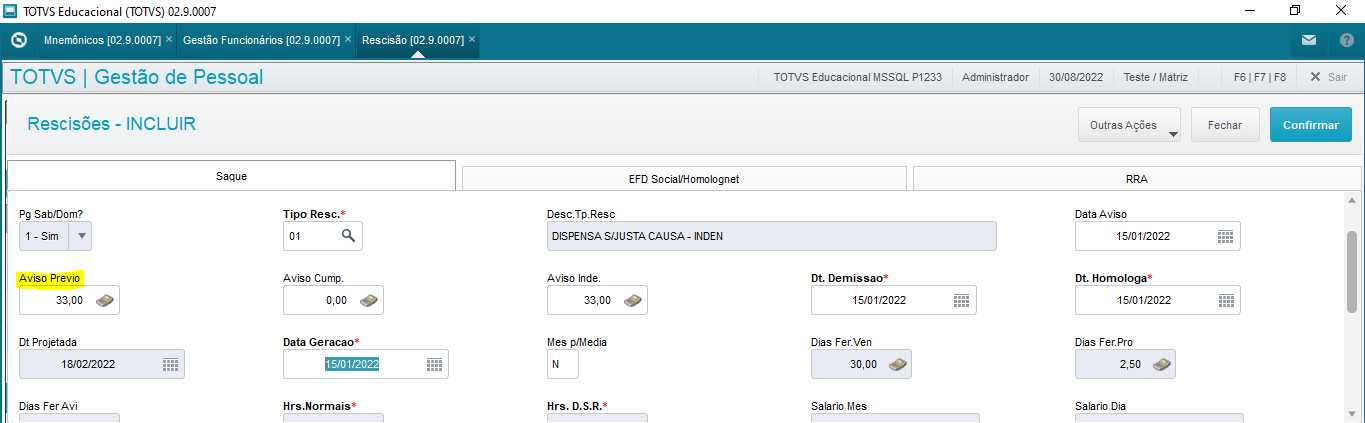1365x423 pixels.
Task: Open the mail envelope notifications icon
Action: point(1309,40)
